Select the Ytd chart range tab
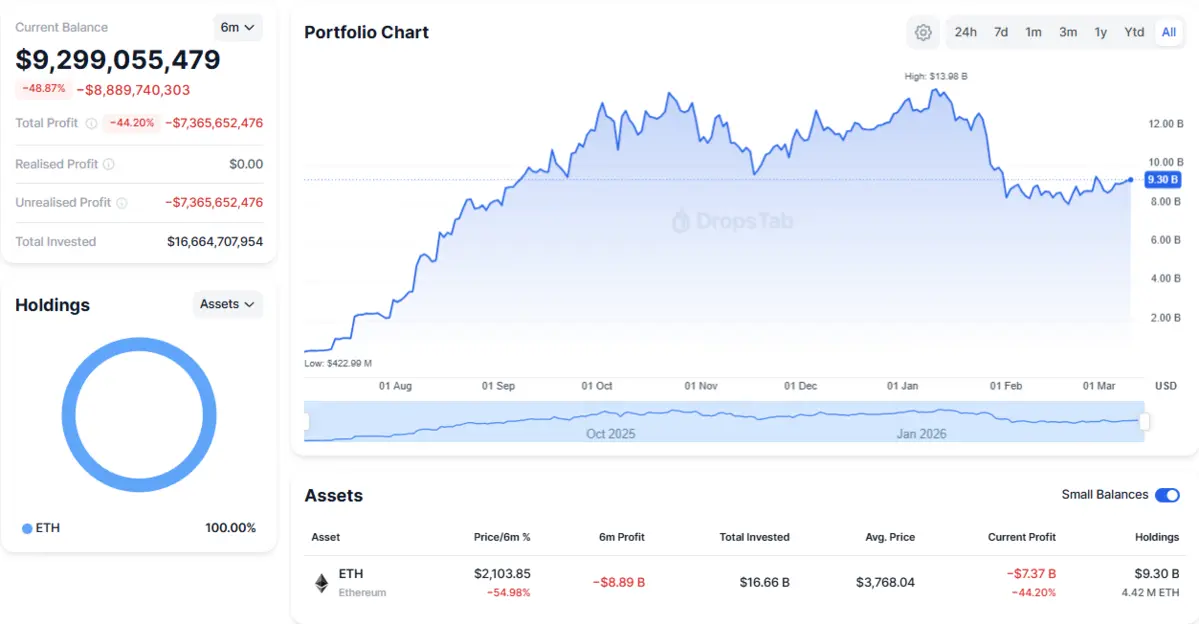 [x=1134, y=32]
